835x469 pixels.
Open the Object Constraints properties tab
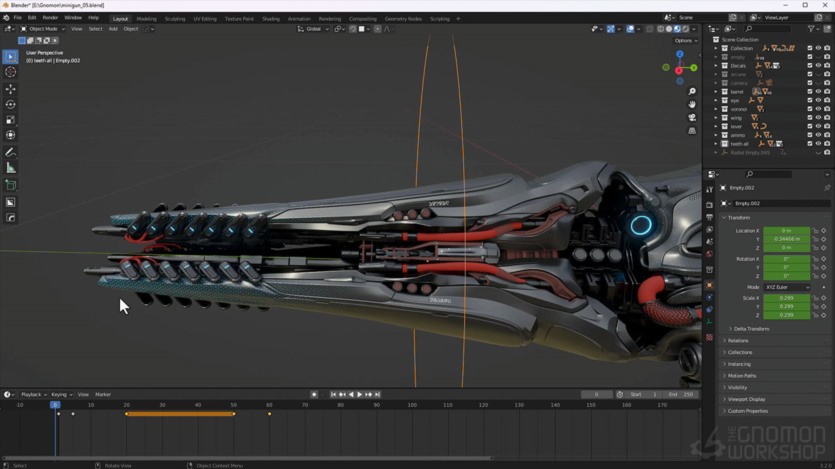coord(709,309)
